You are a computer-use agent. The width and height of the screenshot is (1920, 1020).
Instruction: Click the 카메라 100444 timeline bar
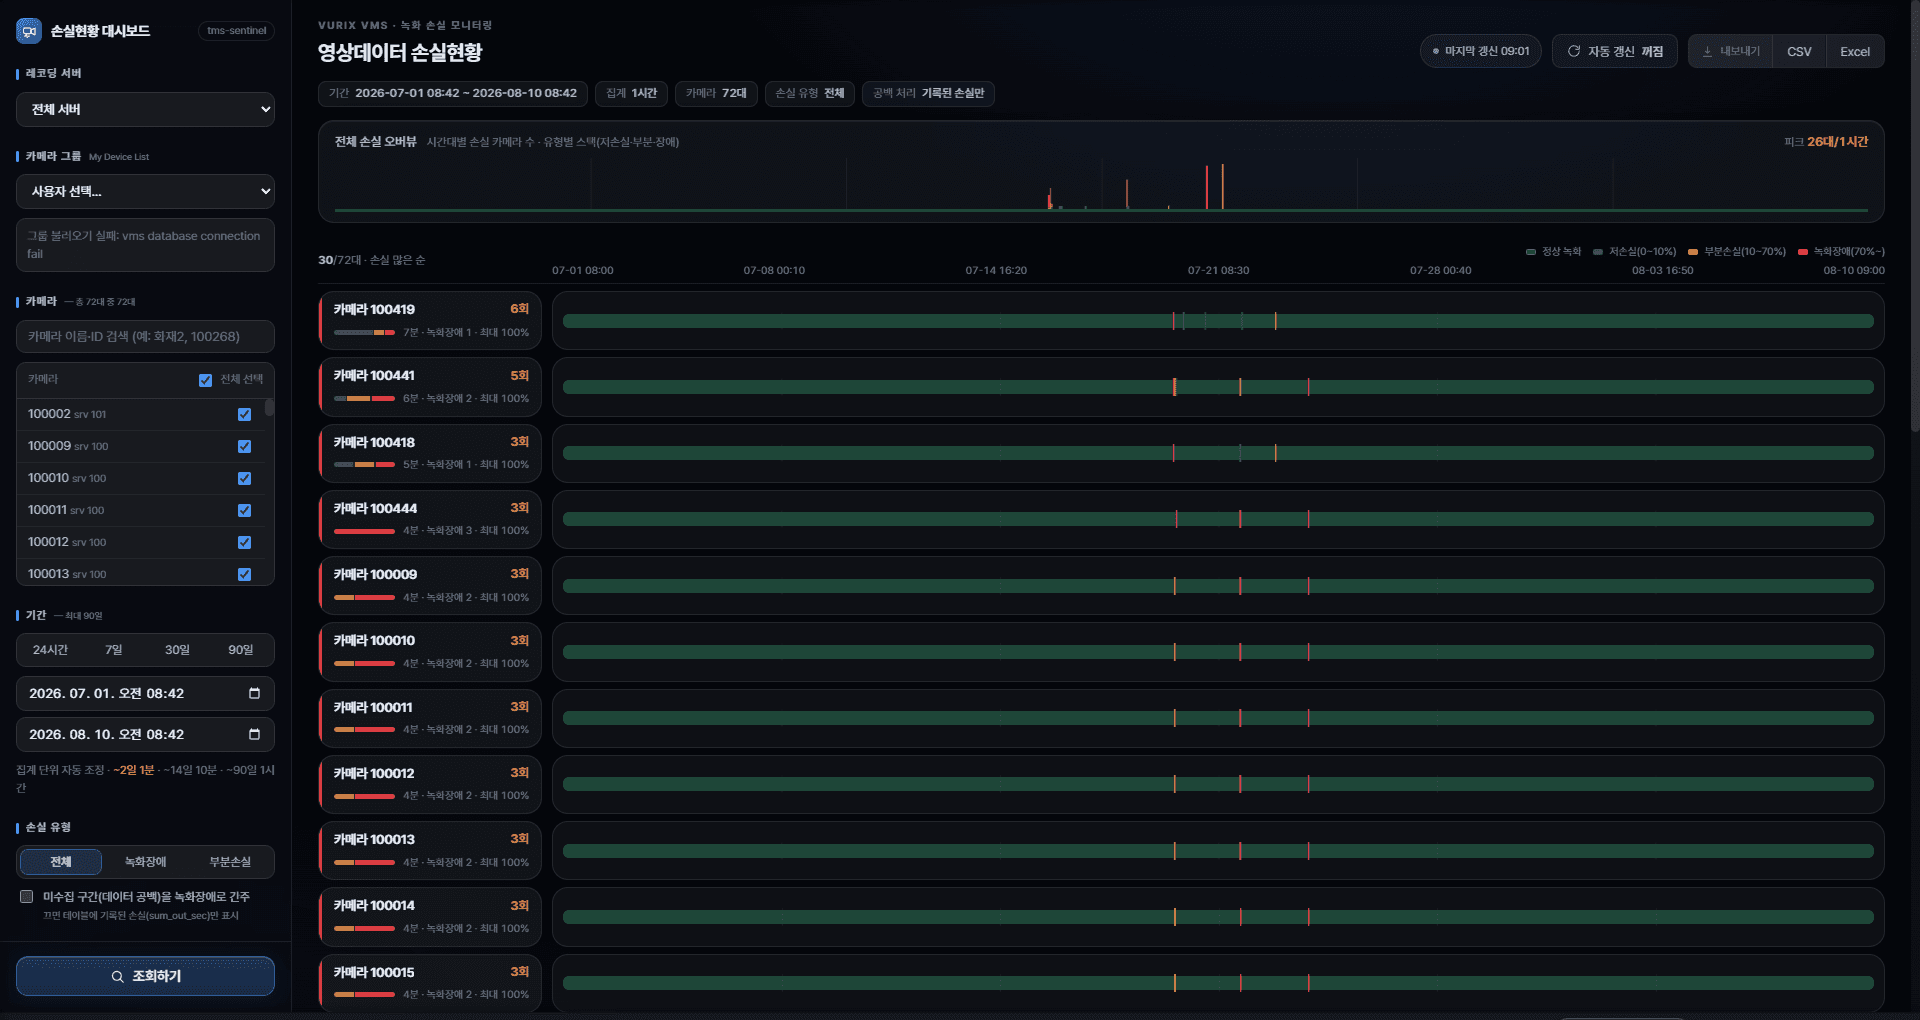(1218, 519)
